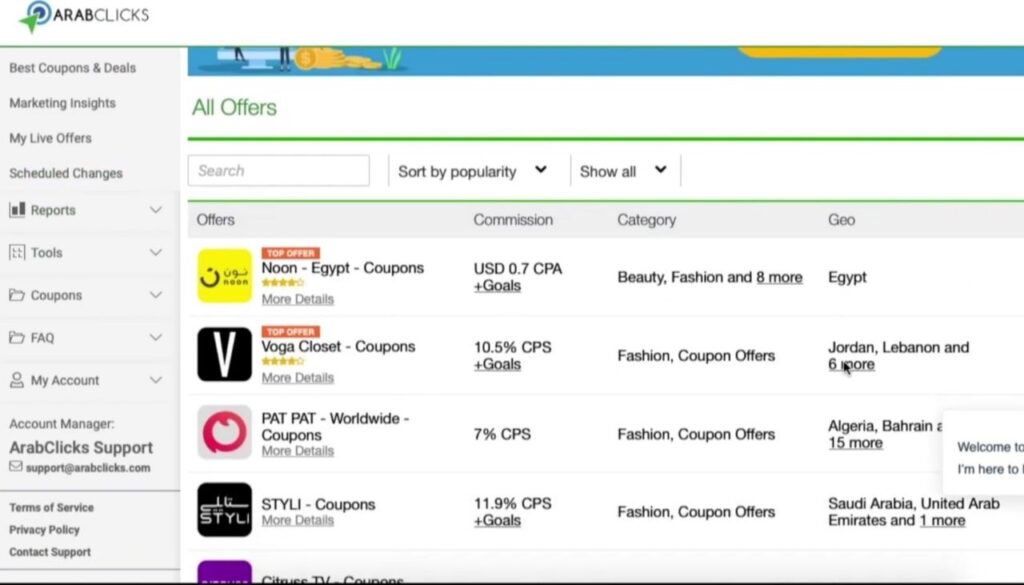The width and height of the screenshot is (1024, 585).
Task: Click the envelope icon next to support email
Action: coord(16,467)
